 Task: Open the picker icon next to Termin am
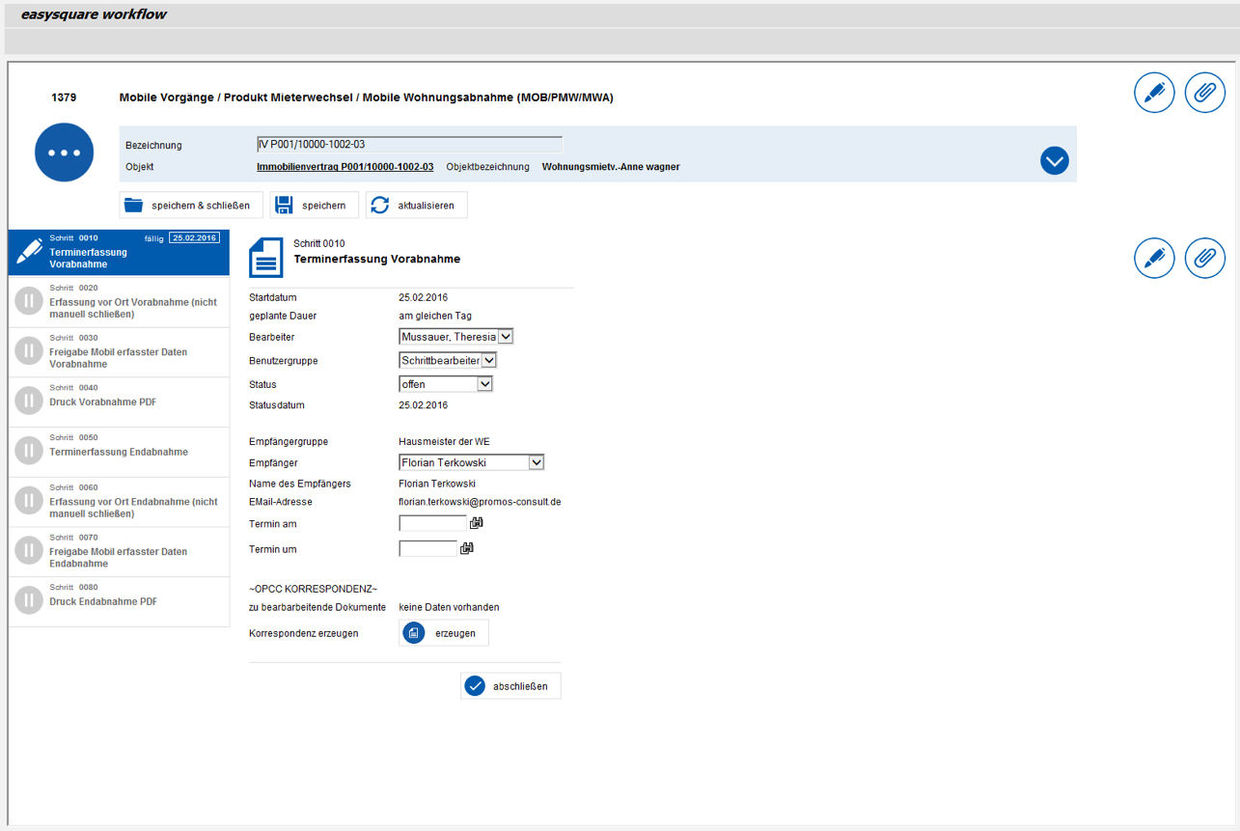pos(476,523)
